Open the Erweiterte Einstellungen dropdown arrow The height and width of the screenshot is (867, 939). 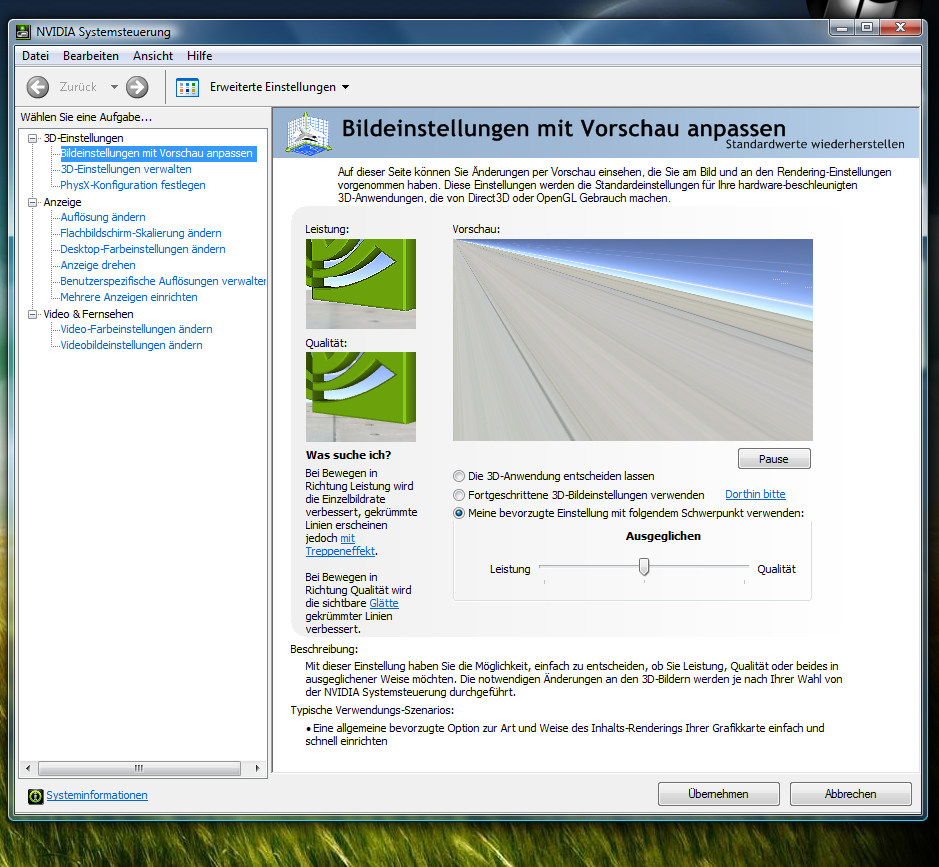point(346,87)
